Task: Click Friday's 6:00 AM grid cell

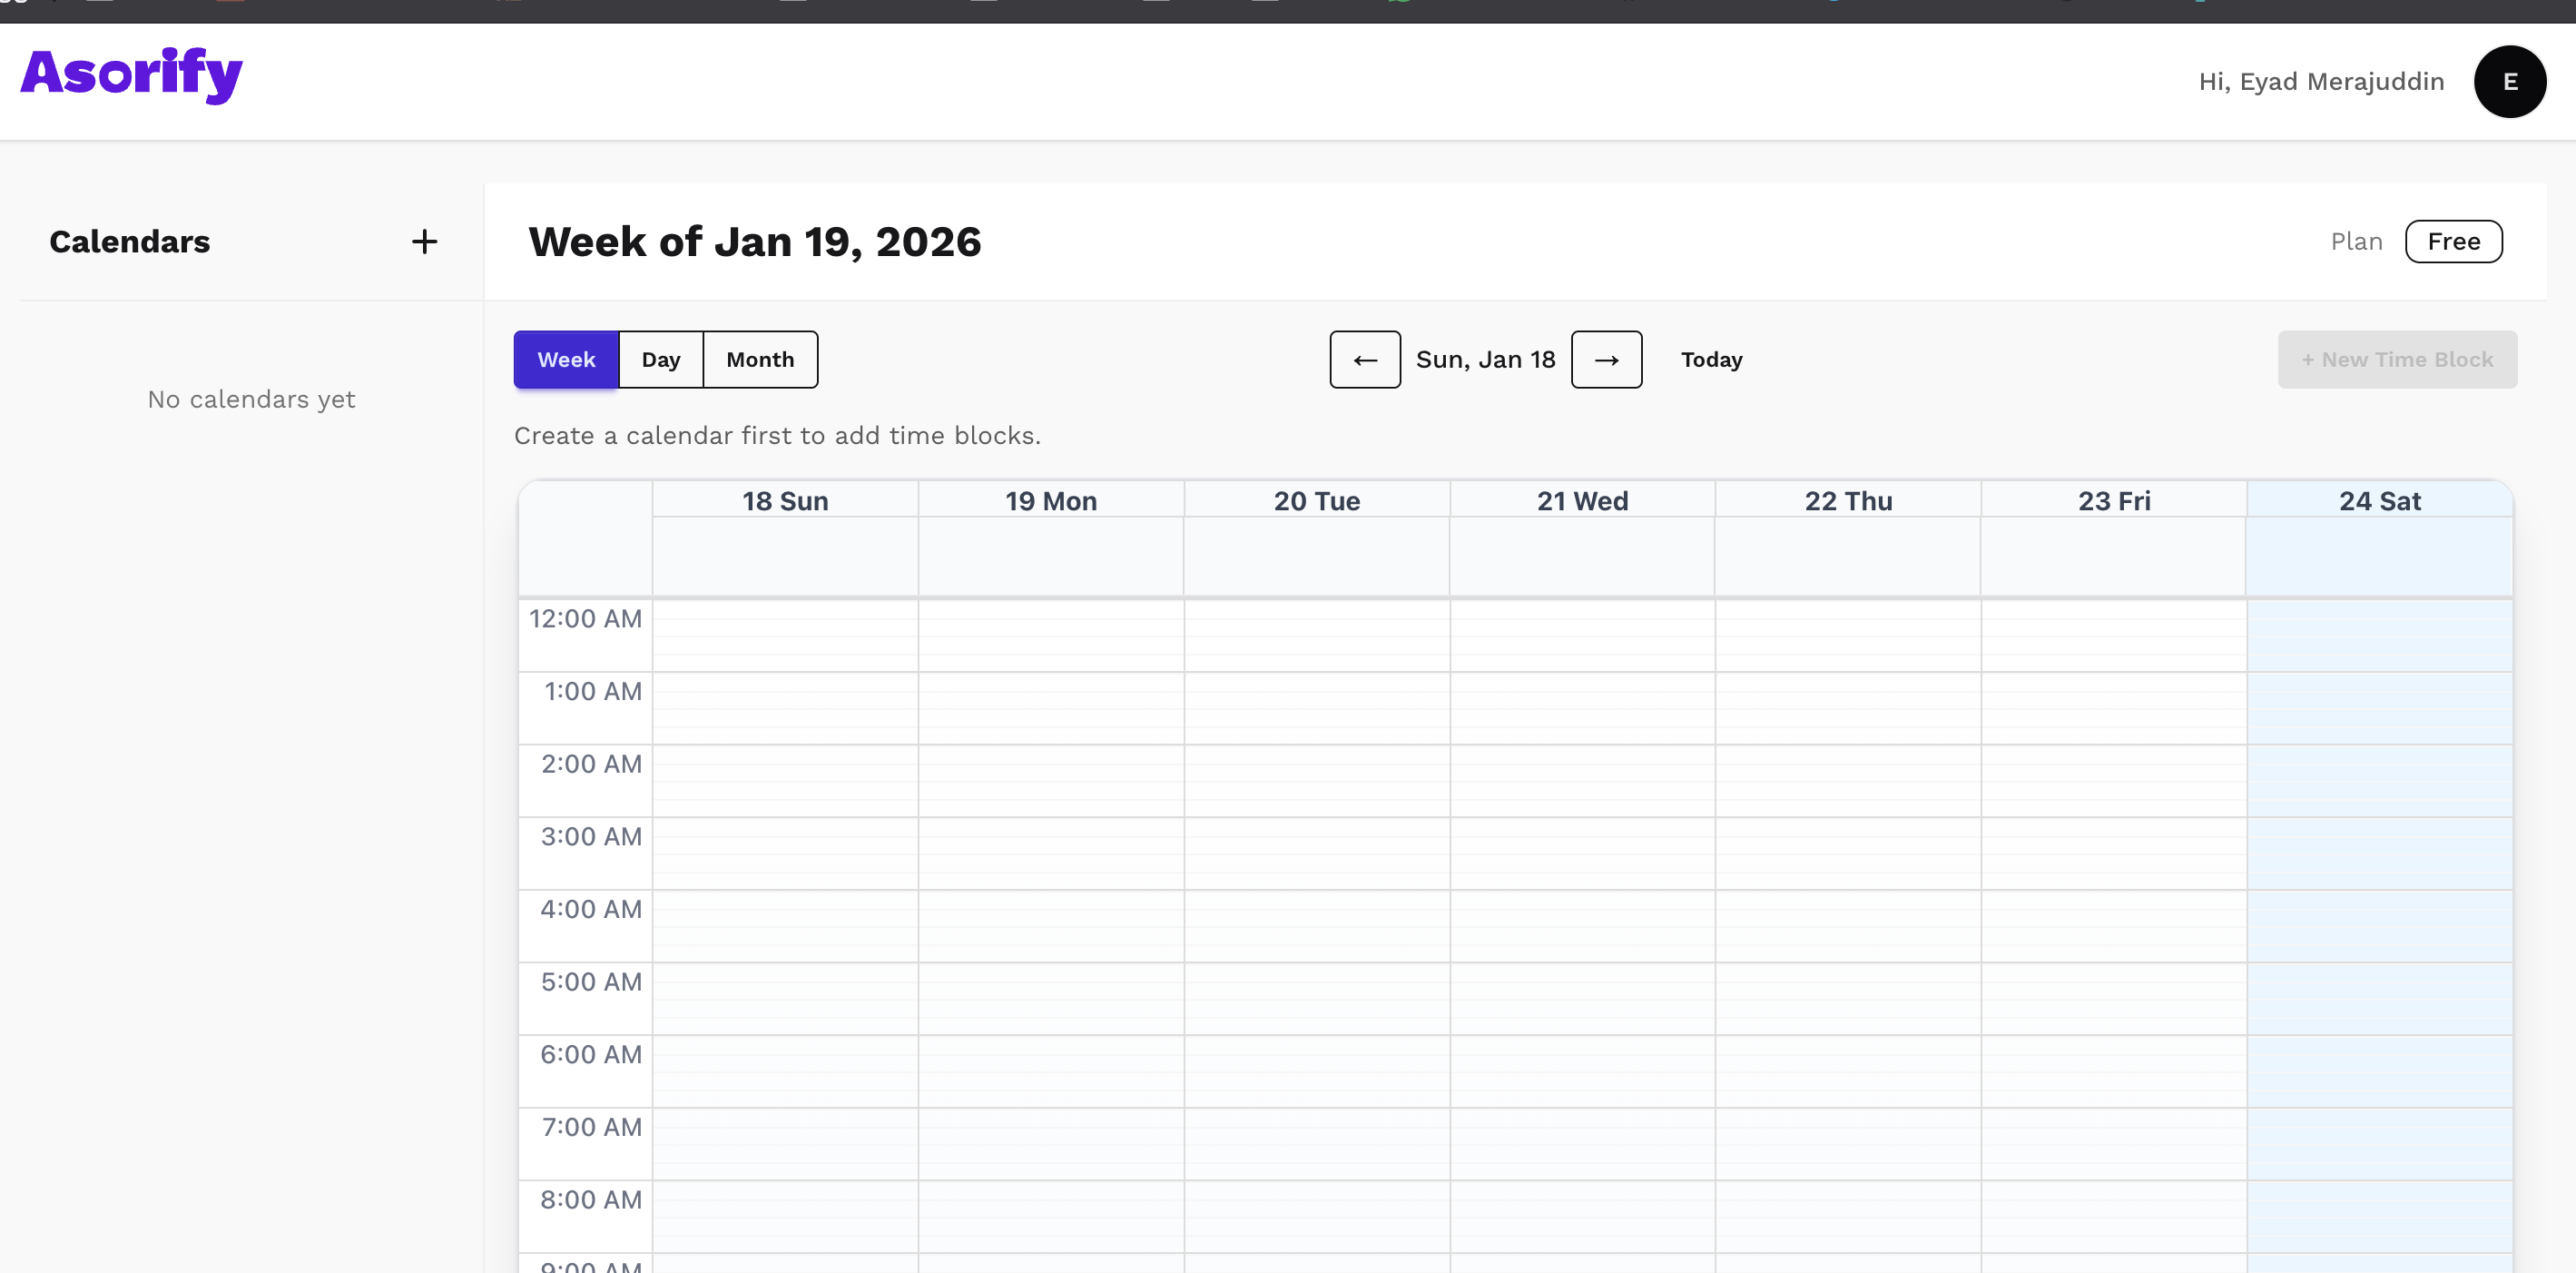Action: pos(2113,1070)
